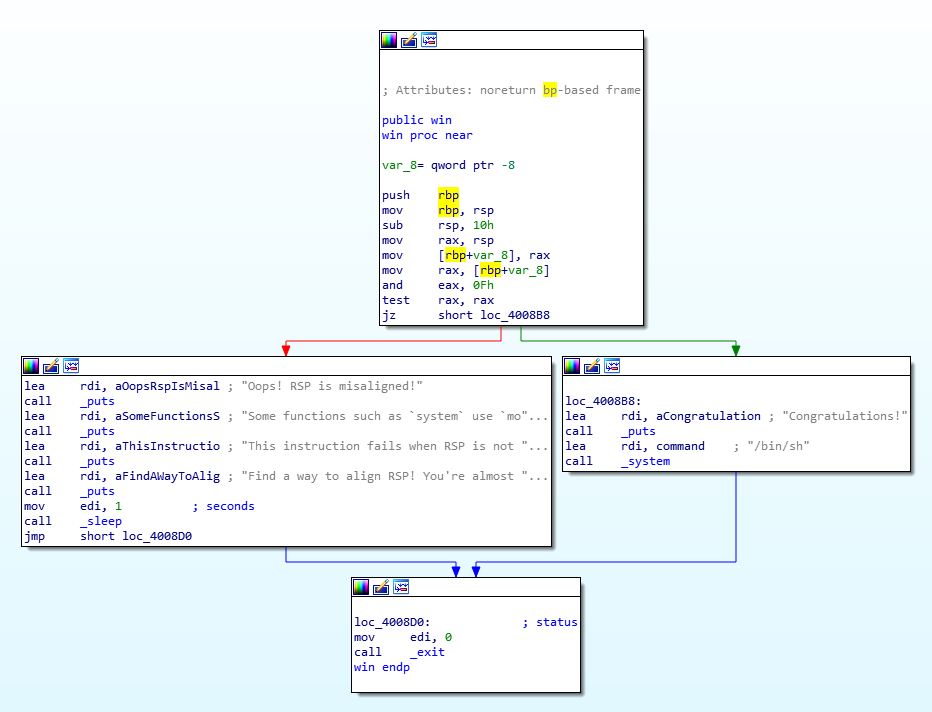Click the "Congratulations!" string comment
Screen dimensions: 932x712
[845, 416]
